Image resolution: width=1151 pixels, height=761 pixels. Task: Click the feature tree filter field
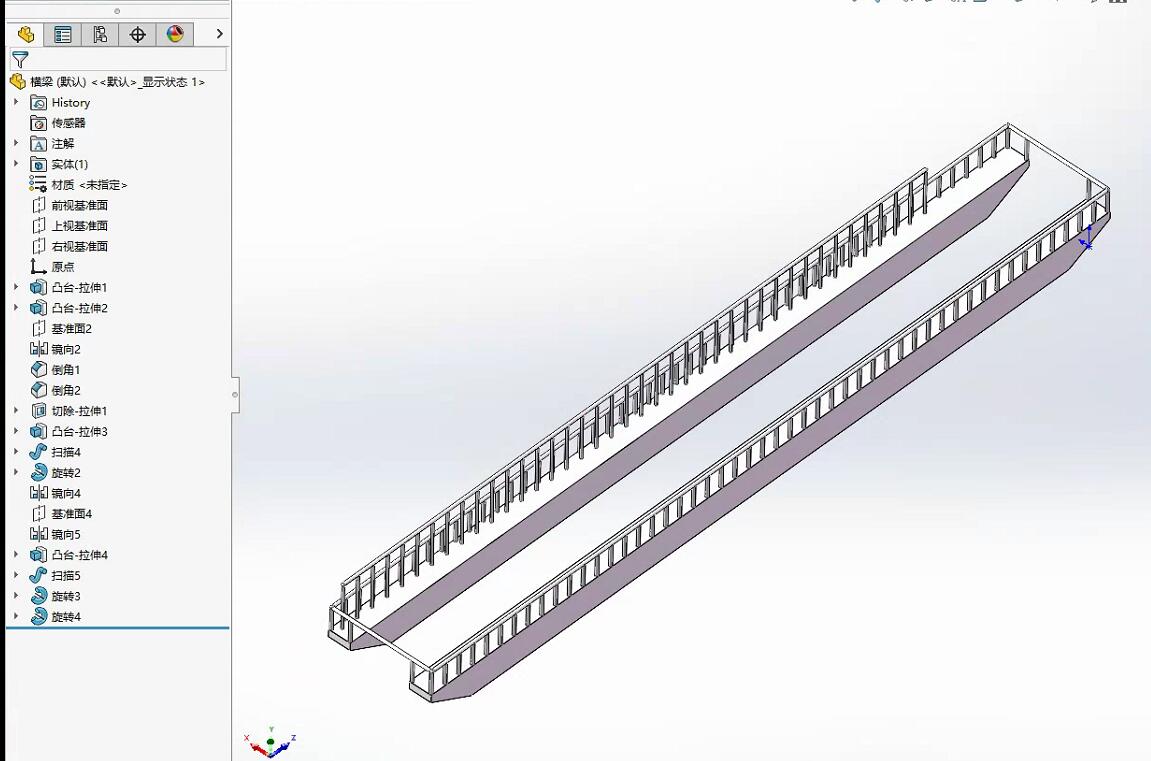118,59
